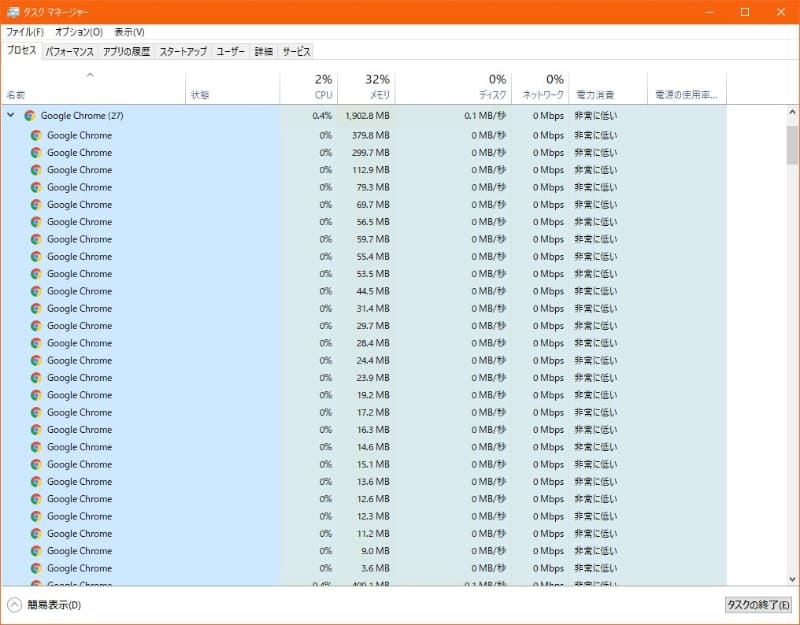Sort by the ディスク column header

tap(453, 87)
